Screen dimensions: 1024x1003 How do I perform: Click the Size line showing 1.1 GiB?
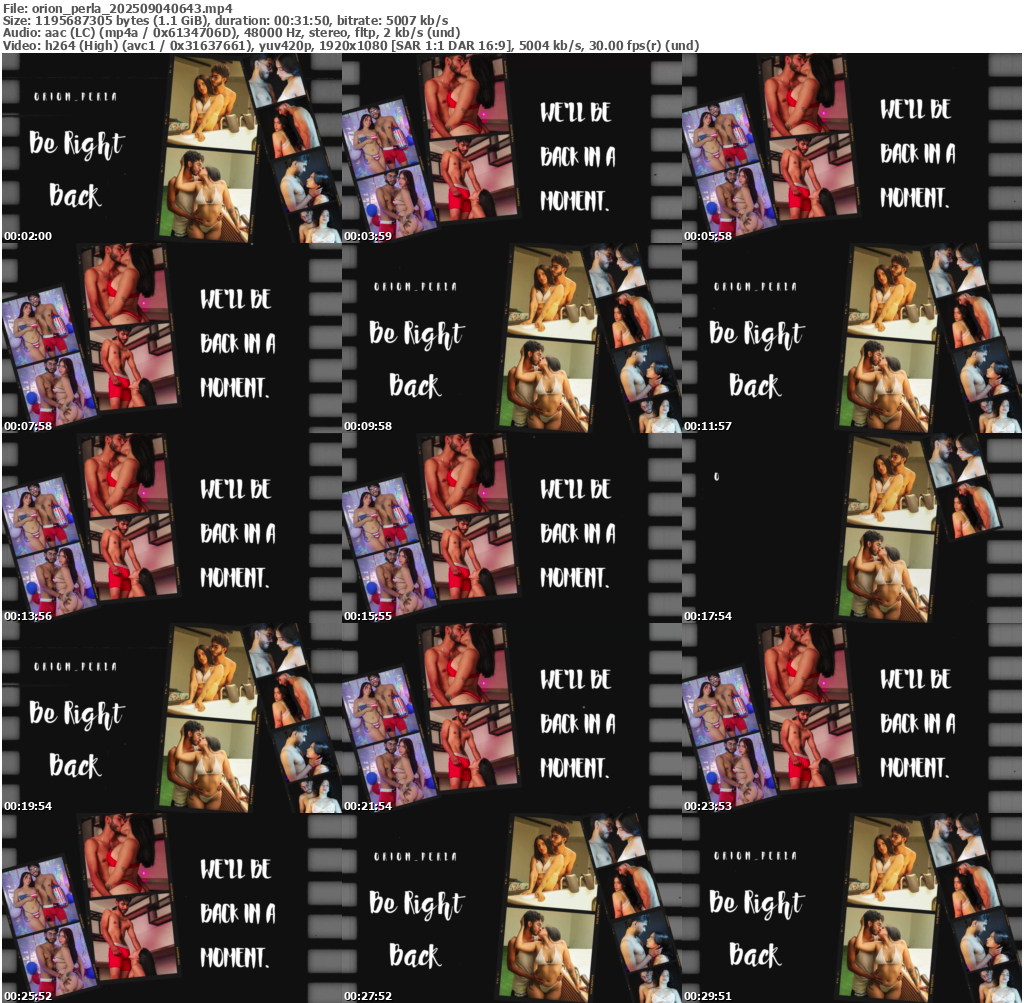pos(225,21)
